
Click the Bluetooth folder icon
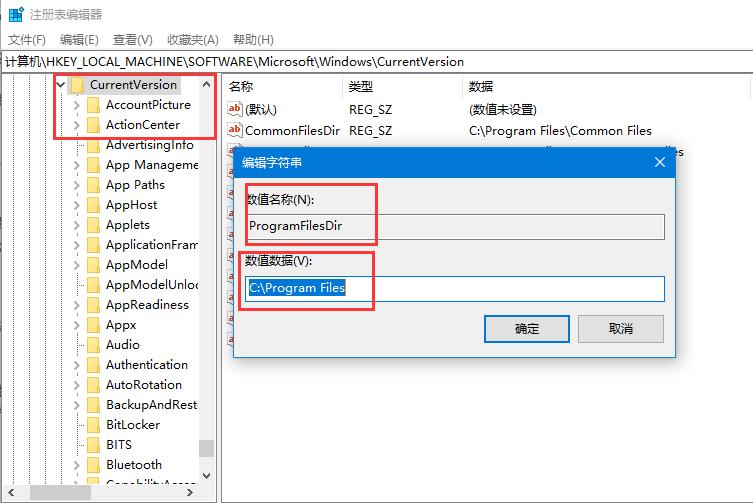pos(93,465)
